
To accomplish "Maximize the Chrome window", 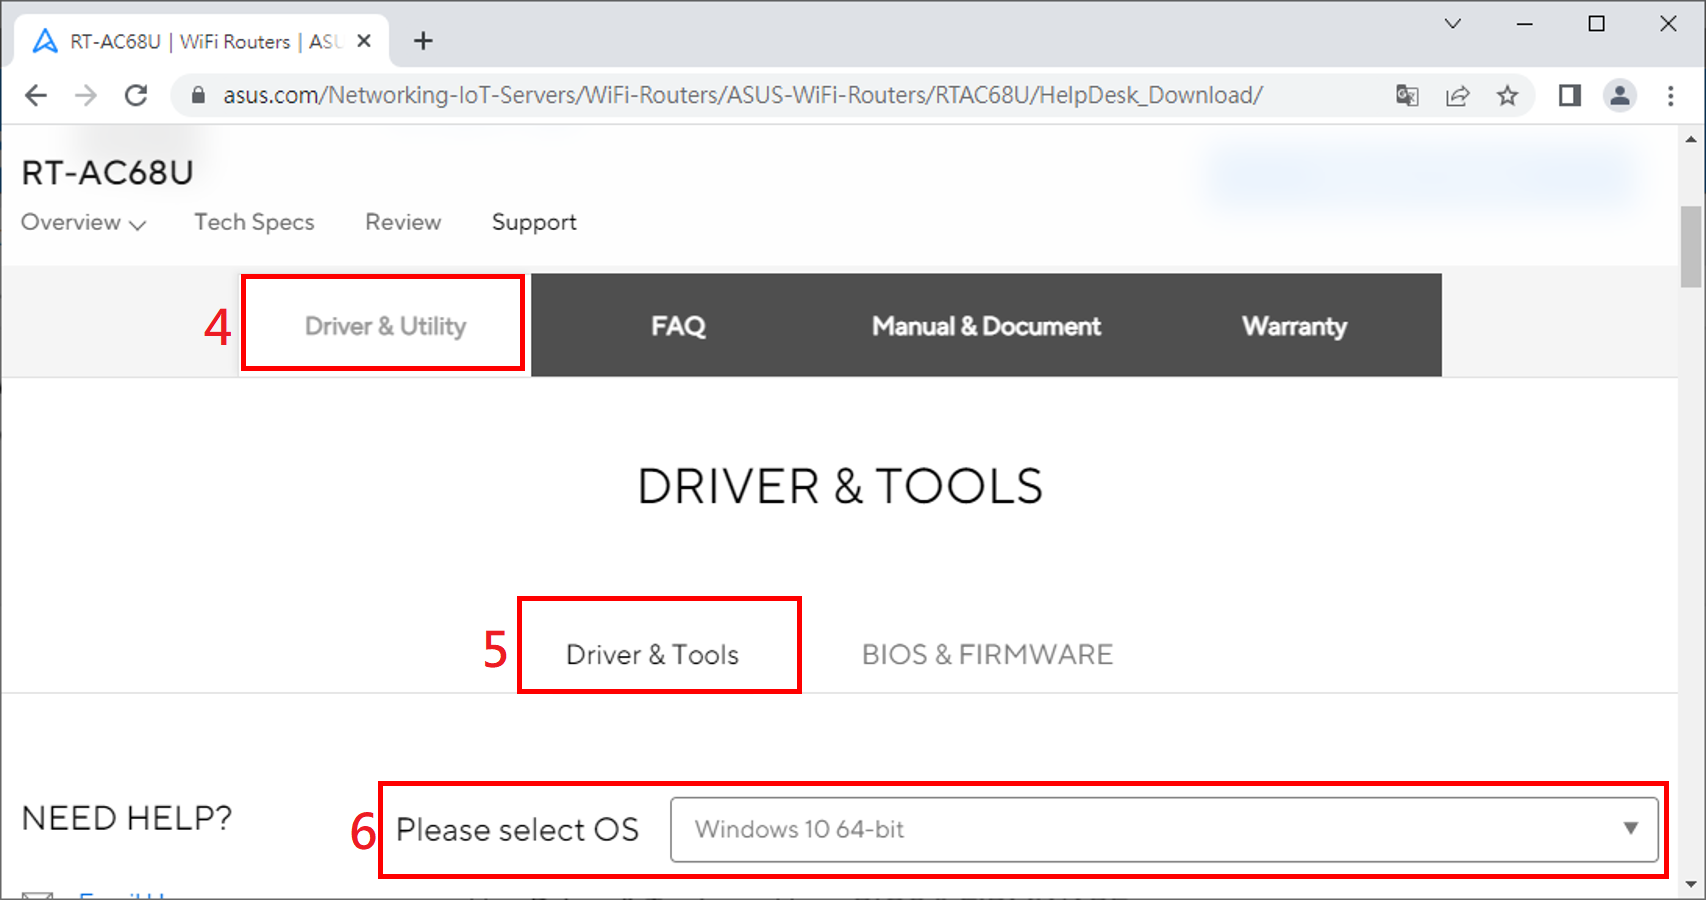I will click(x=1596, y=24).
